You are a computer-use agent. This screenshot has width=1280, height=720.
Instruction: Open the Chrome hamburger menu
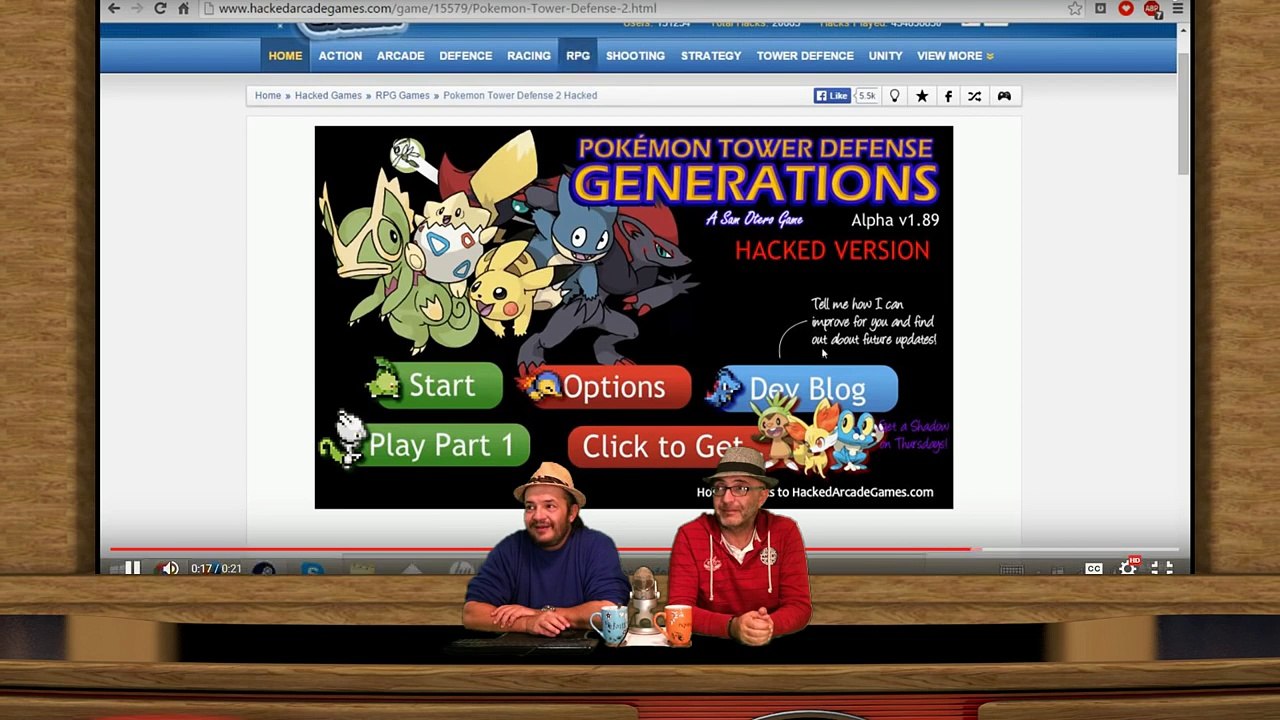[1176, 9]
